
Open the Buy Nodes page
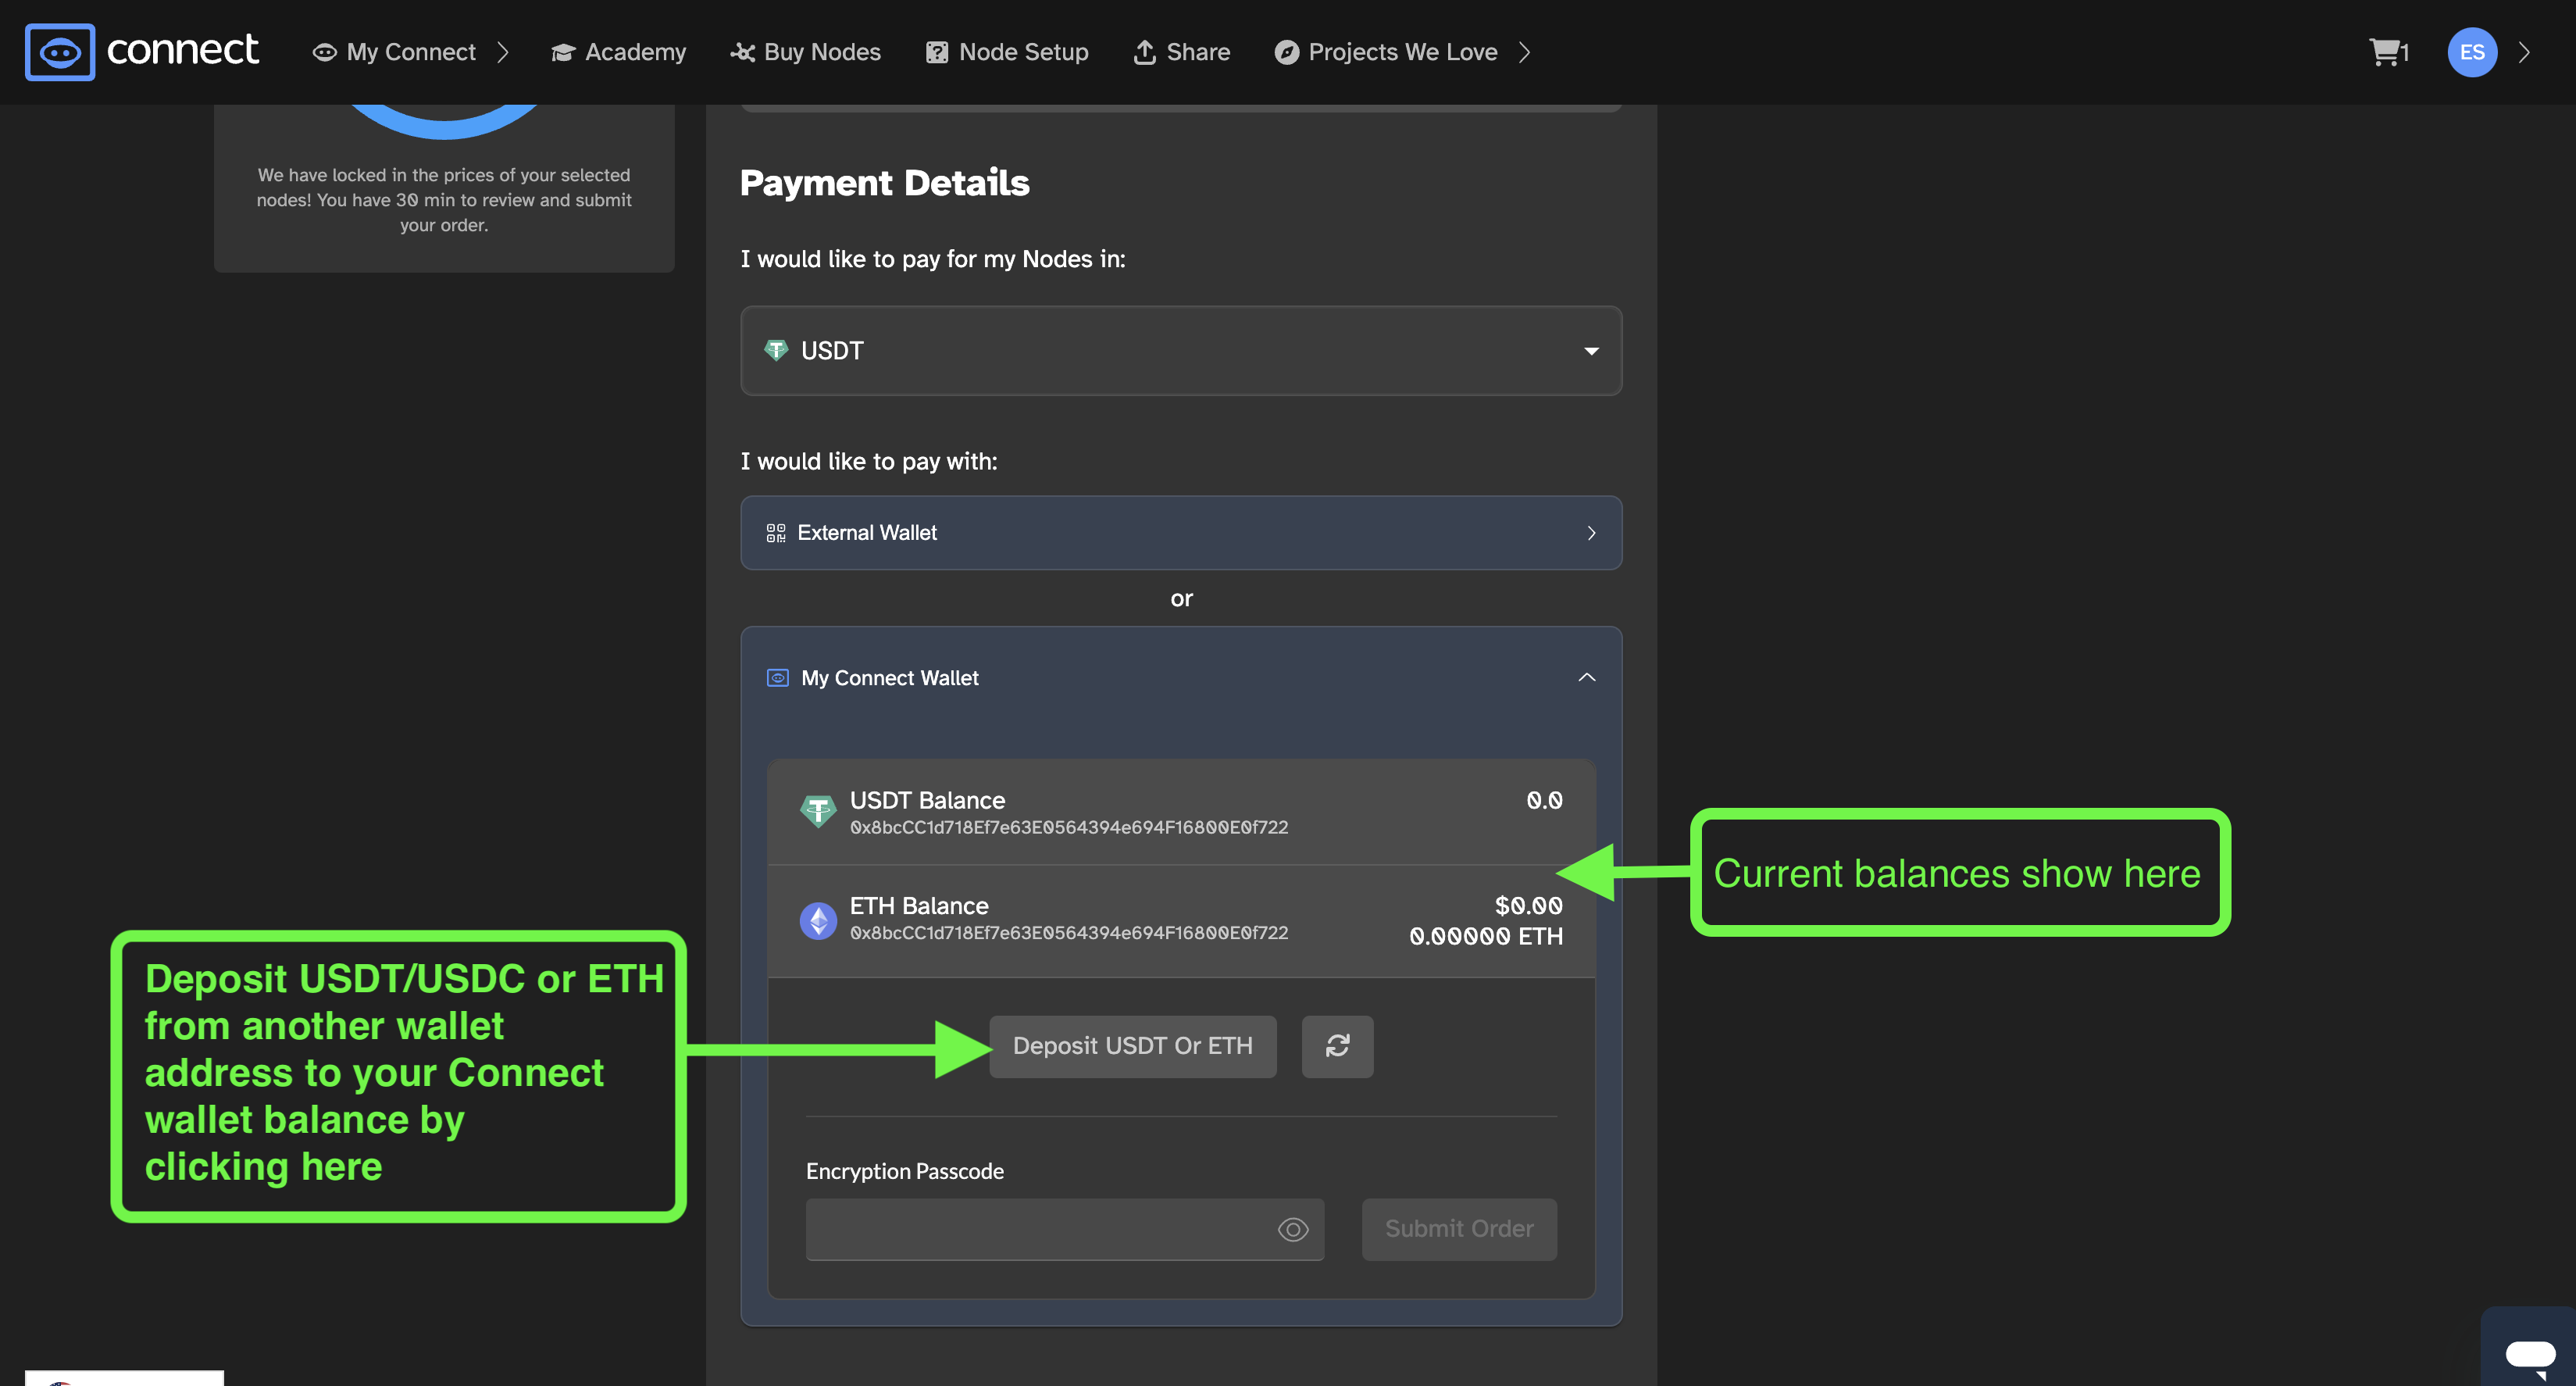pyautogui.click(x=805, y=52)
